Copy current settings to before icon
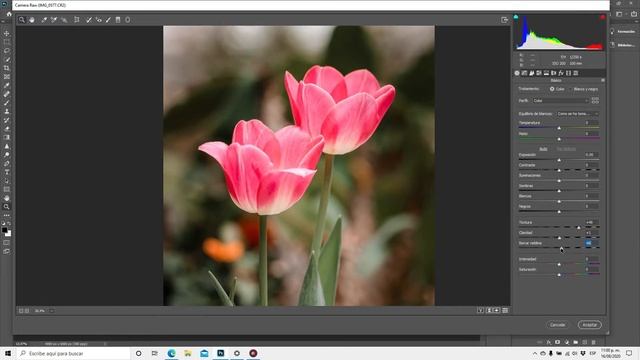Screen dimensions: 640x360 point(497,311)
